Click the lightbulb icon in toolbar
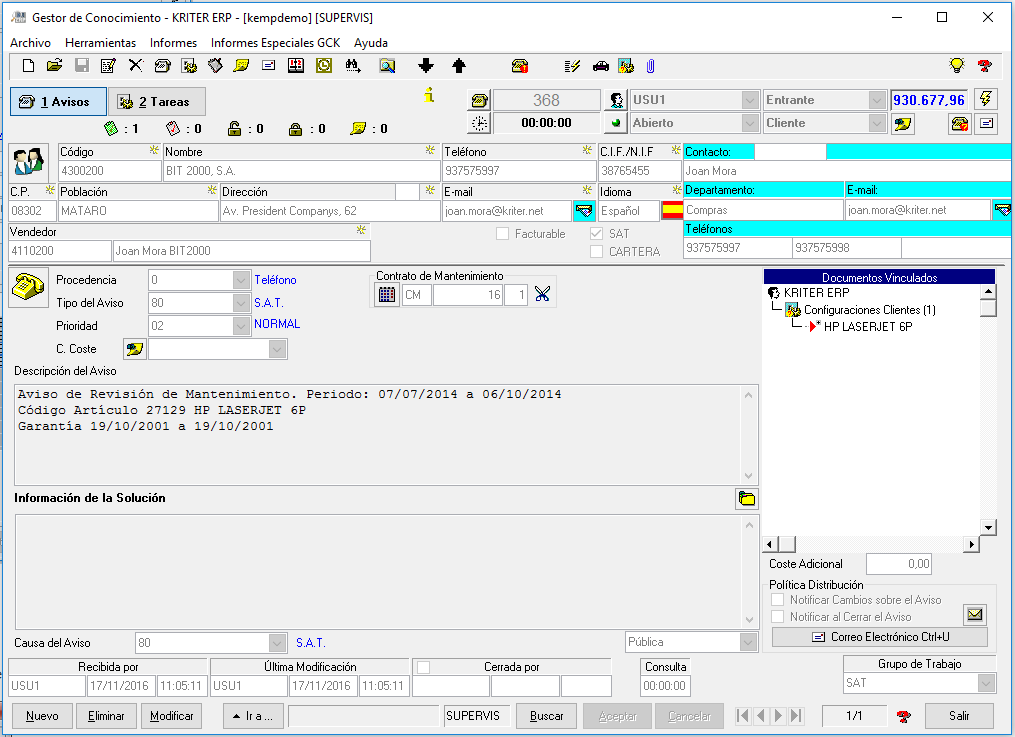The image size is (1015, 737). coord(957,65)
